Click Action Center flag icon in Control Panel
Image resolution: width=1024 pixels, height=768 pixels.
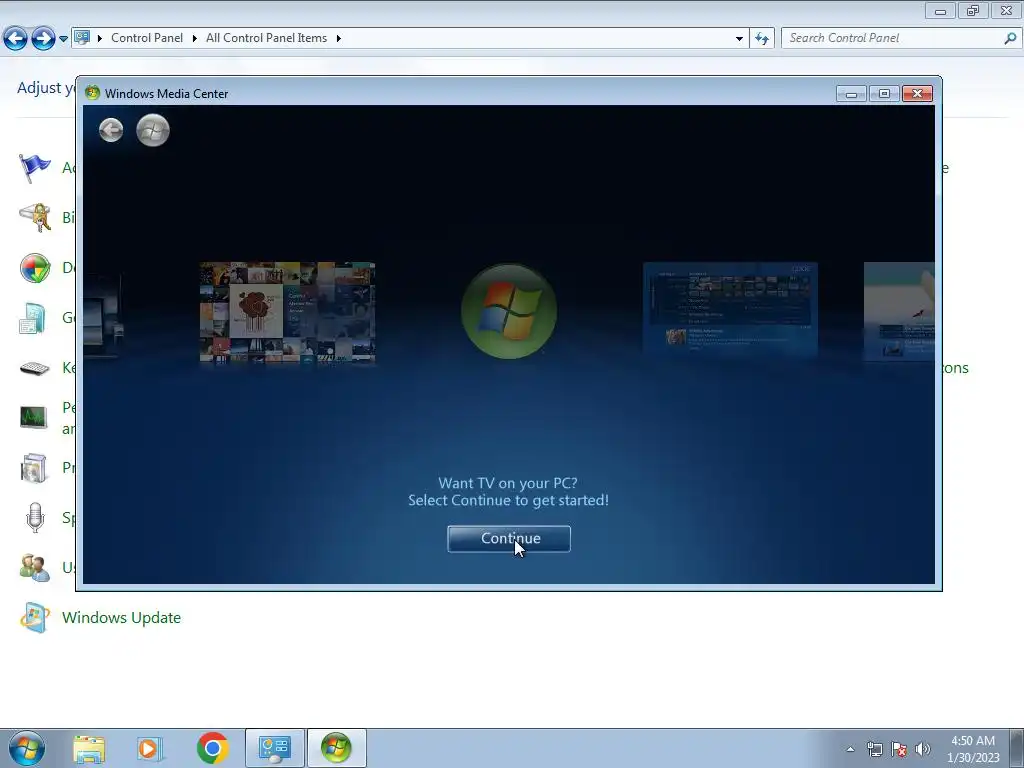pos(35,168)
